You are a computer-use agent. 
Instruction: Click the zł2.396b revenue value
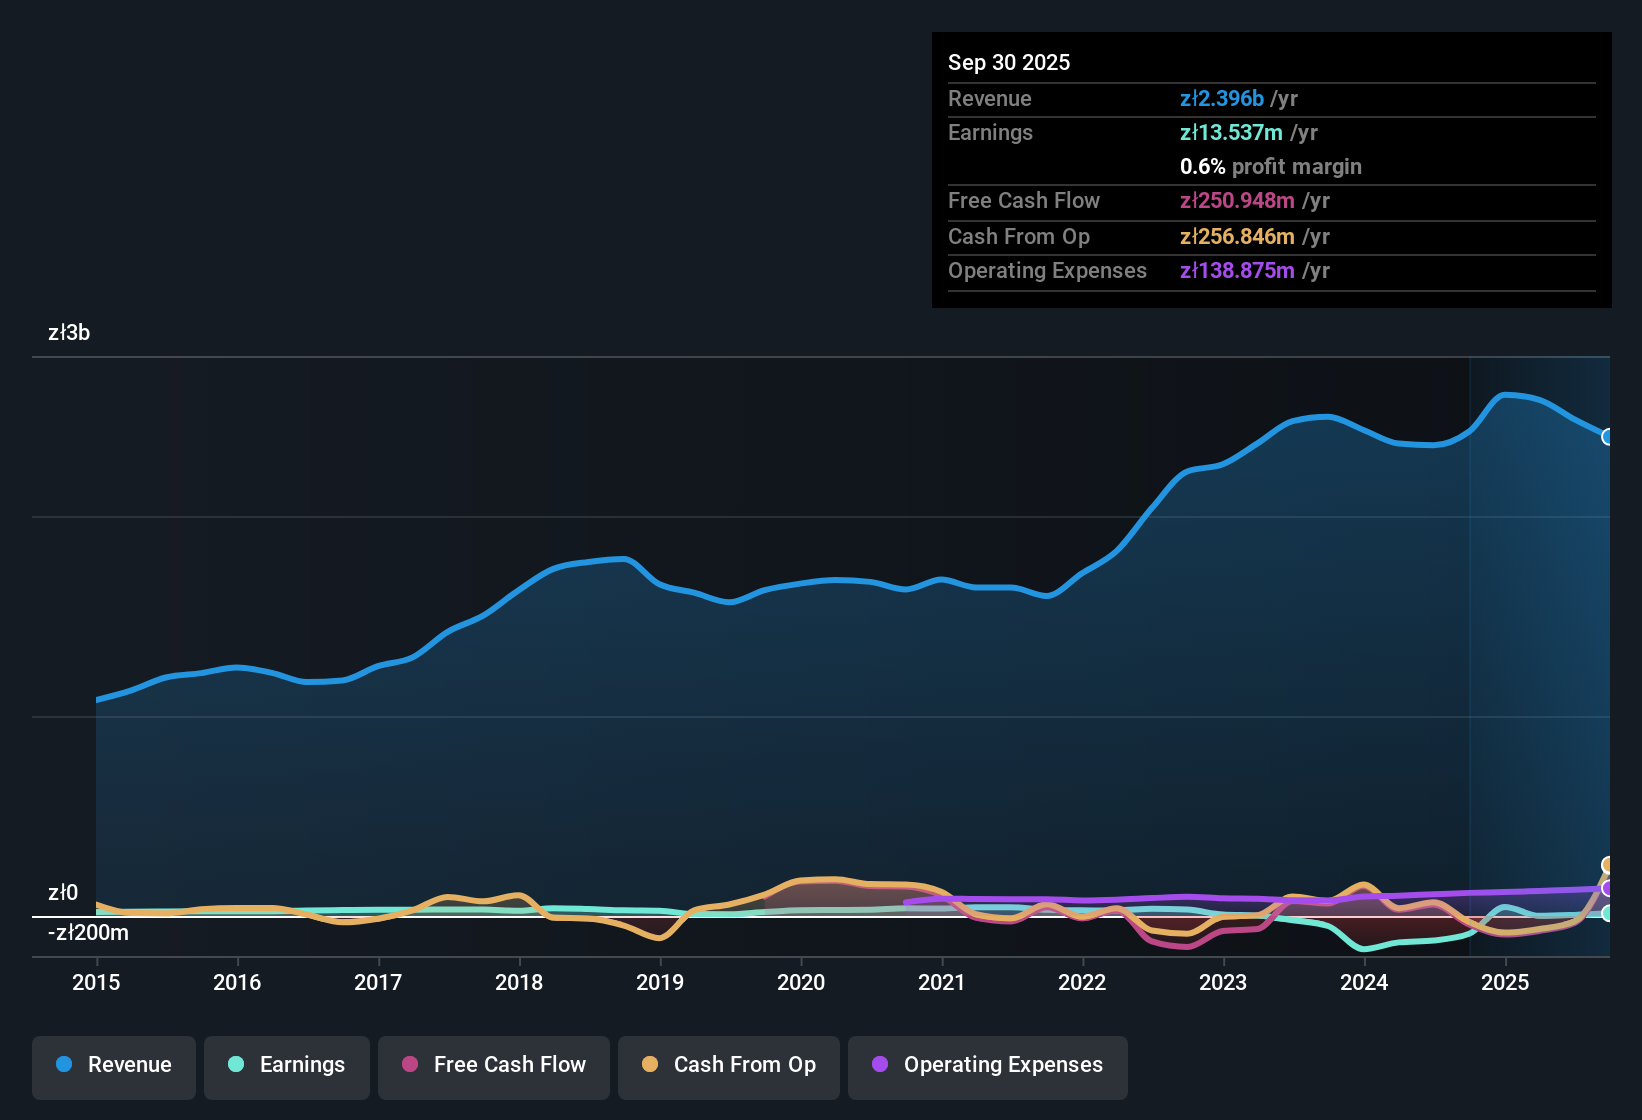(1221, 98)
